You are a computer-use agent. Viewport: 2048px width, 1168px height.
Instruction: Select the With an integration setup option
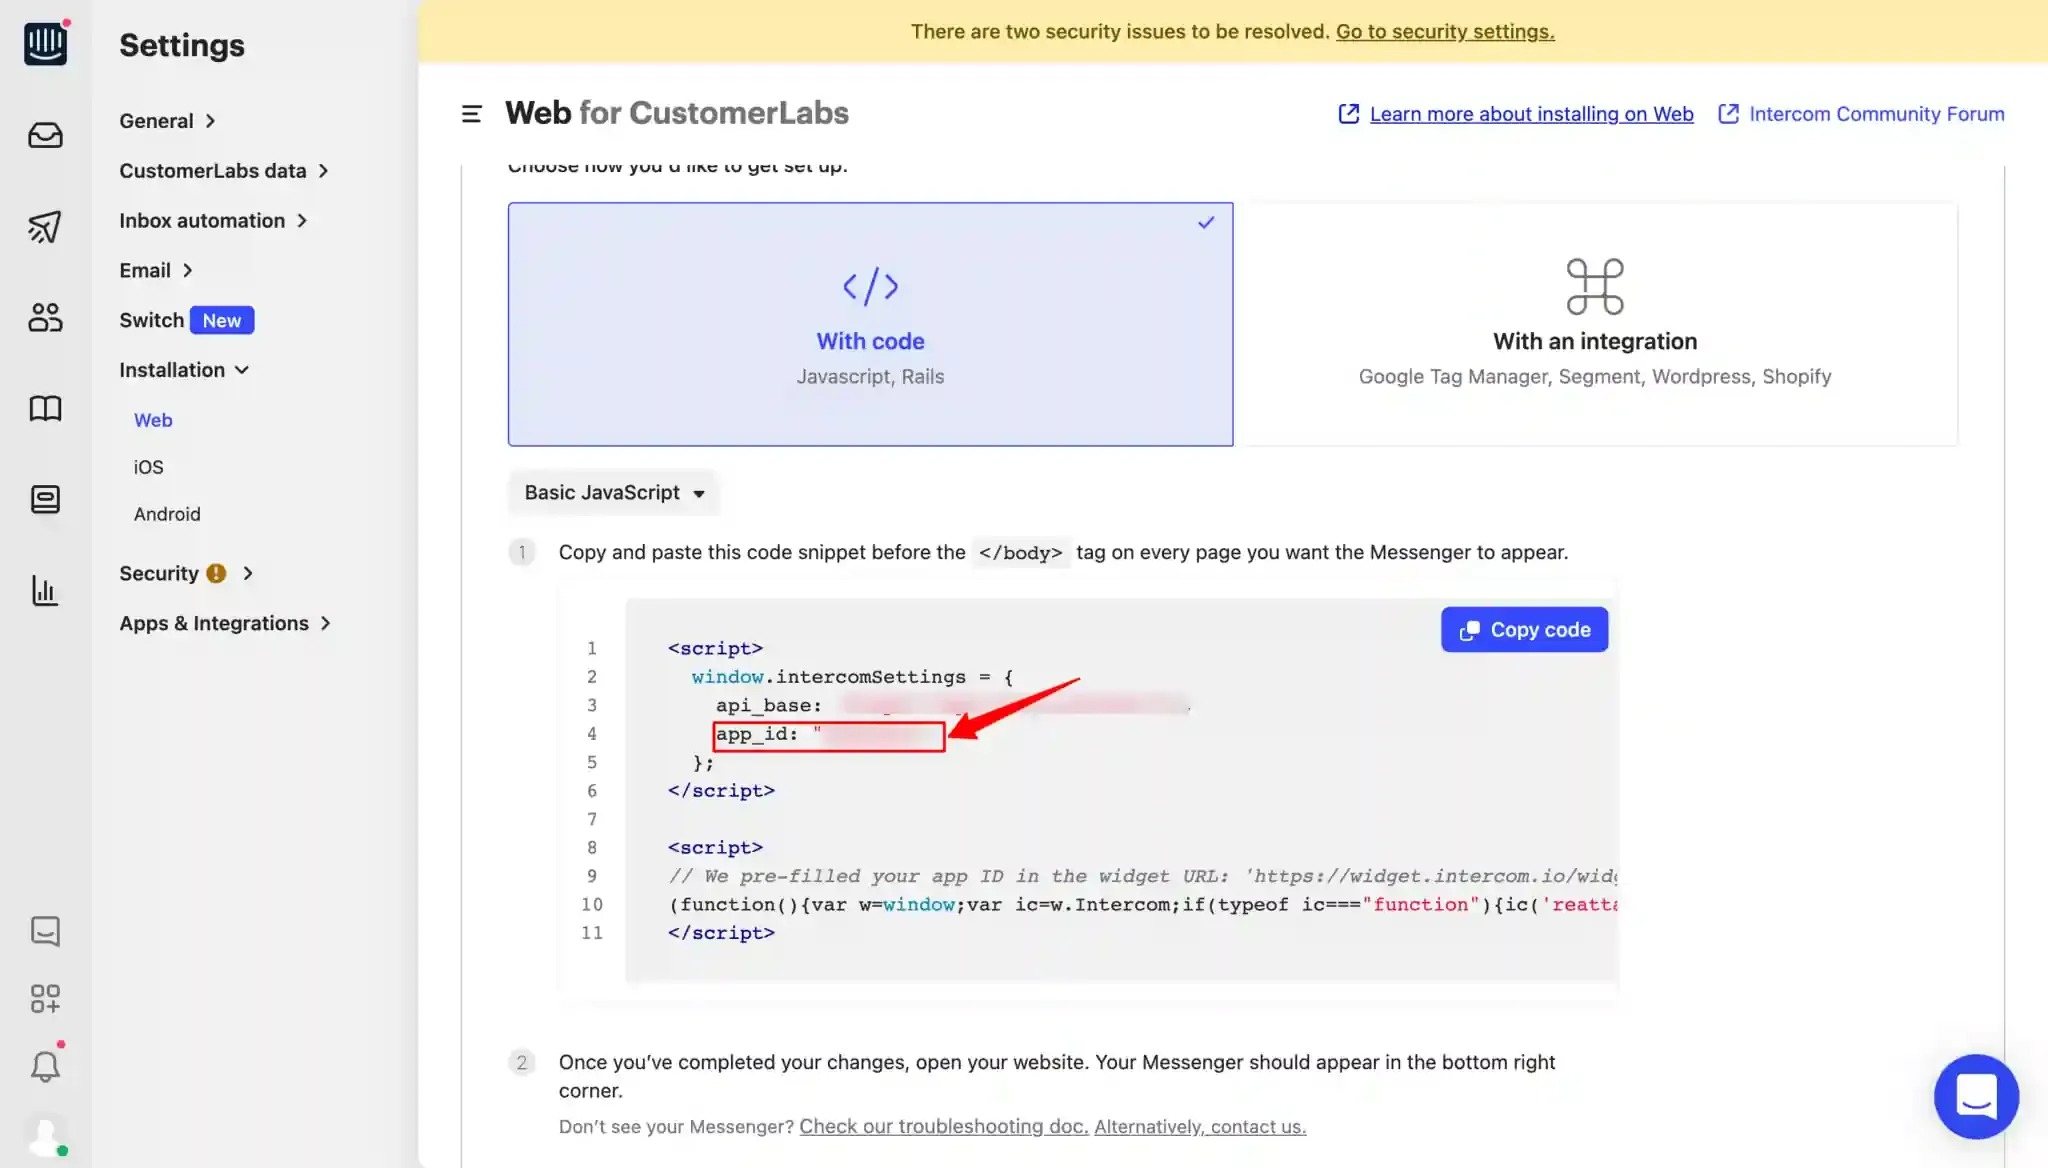pos(1595,324)
